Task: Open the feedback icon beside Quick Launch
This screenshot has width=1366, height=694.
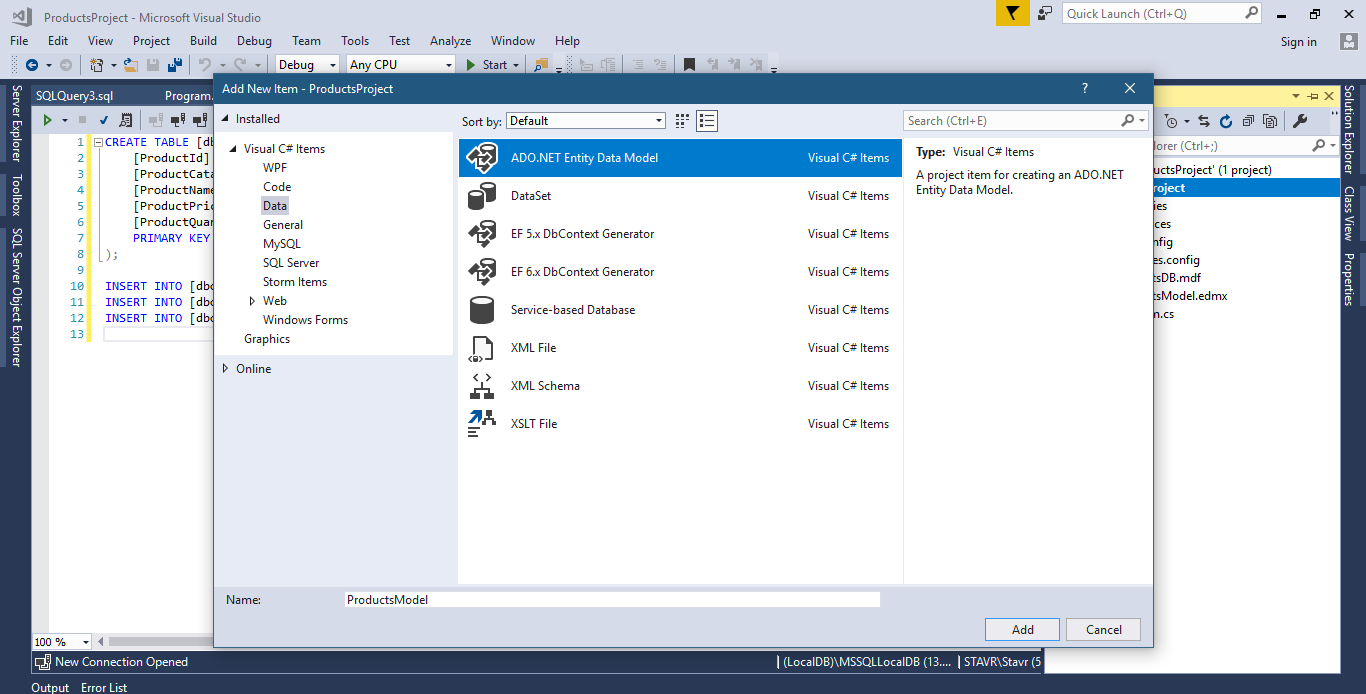Action: pyautogui.click(x=1045, y=13)
